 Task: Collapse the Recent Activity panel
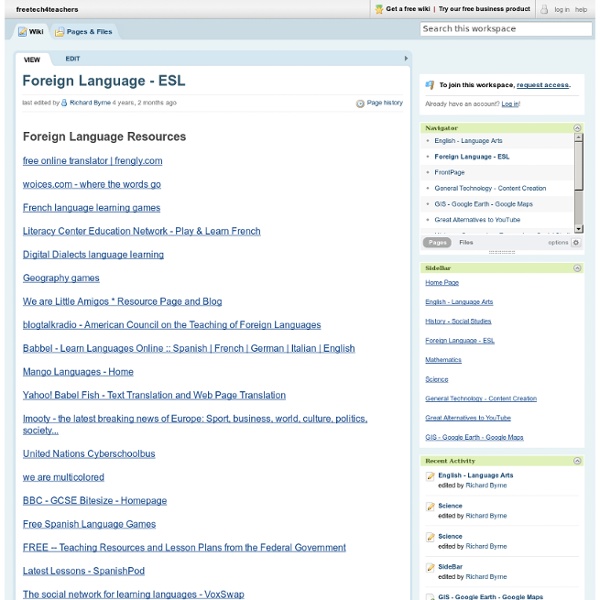[x=577, y=461]
